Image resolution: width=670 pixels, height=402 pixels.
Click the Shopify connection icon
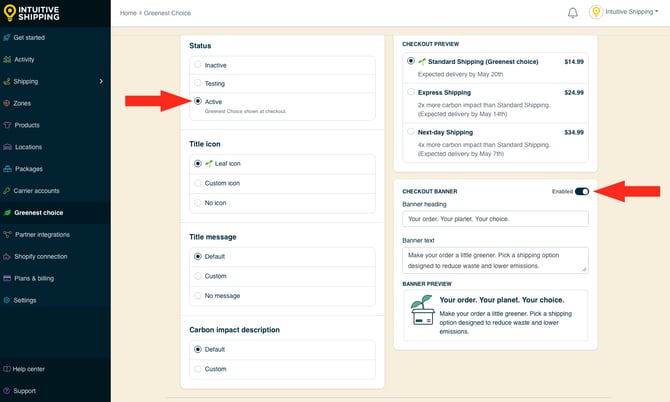point(7,256)
